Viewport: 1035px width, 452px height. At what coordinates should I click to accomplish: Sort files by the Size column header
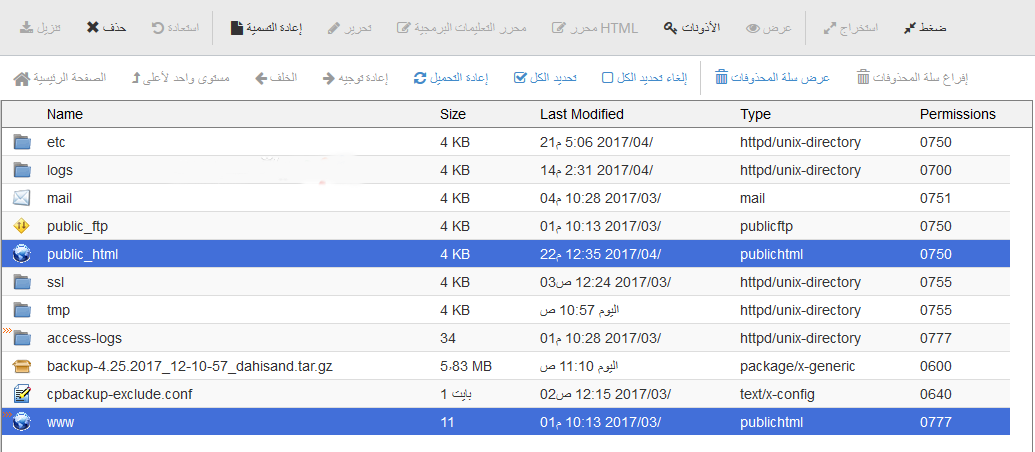[453, 114]
